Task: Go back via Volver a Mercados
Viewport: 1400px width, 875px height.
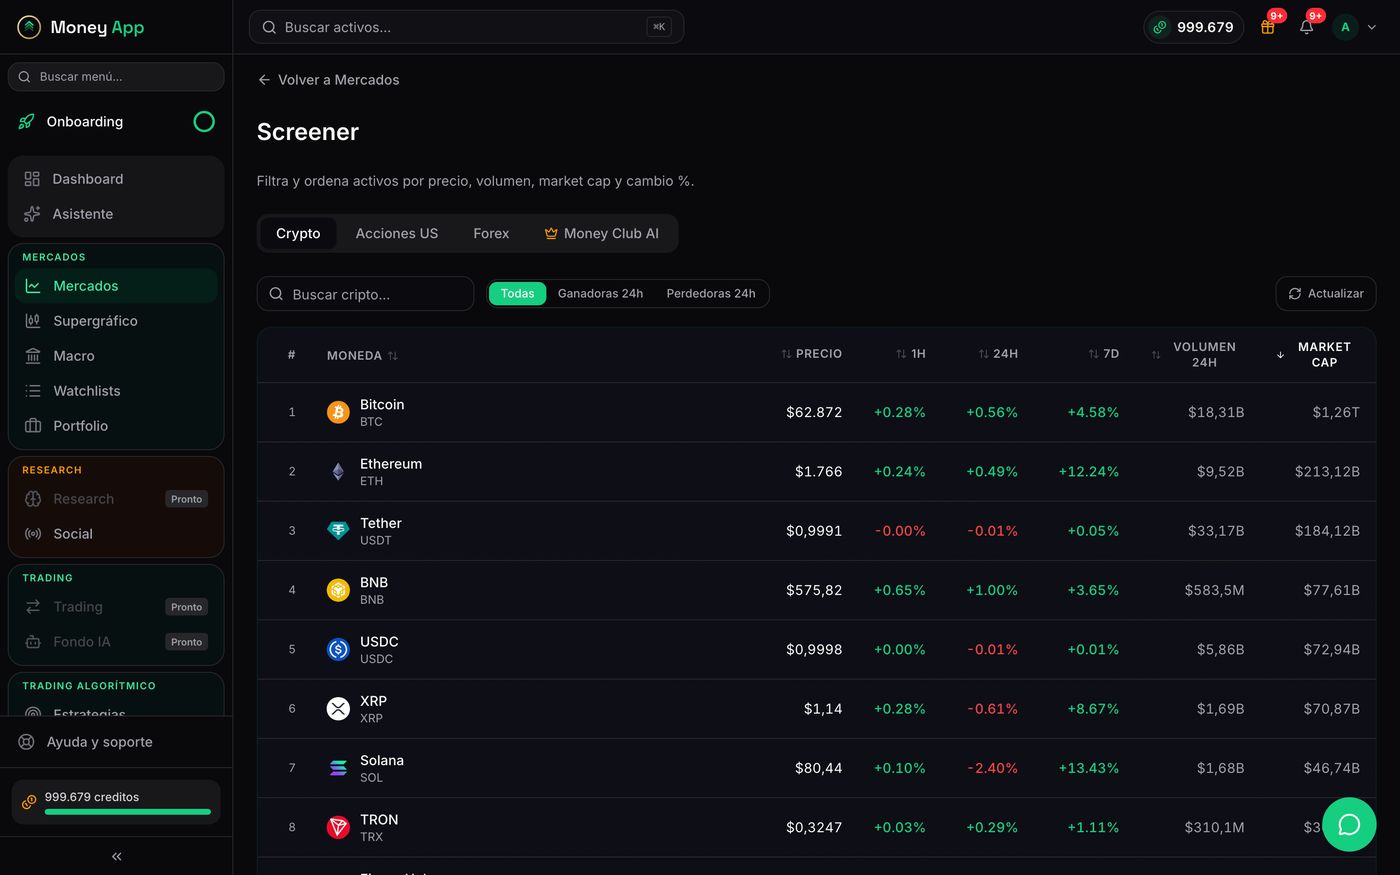Action: click(328, 80)
